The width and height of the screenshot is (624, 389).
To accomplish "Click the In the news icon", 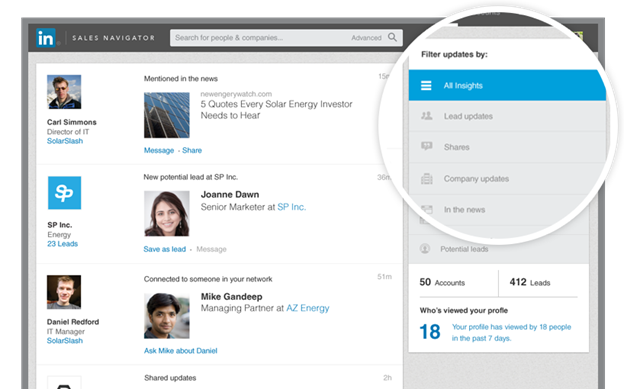I will click(427, 209).
